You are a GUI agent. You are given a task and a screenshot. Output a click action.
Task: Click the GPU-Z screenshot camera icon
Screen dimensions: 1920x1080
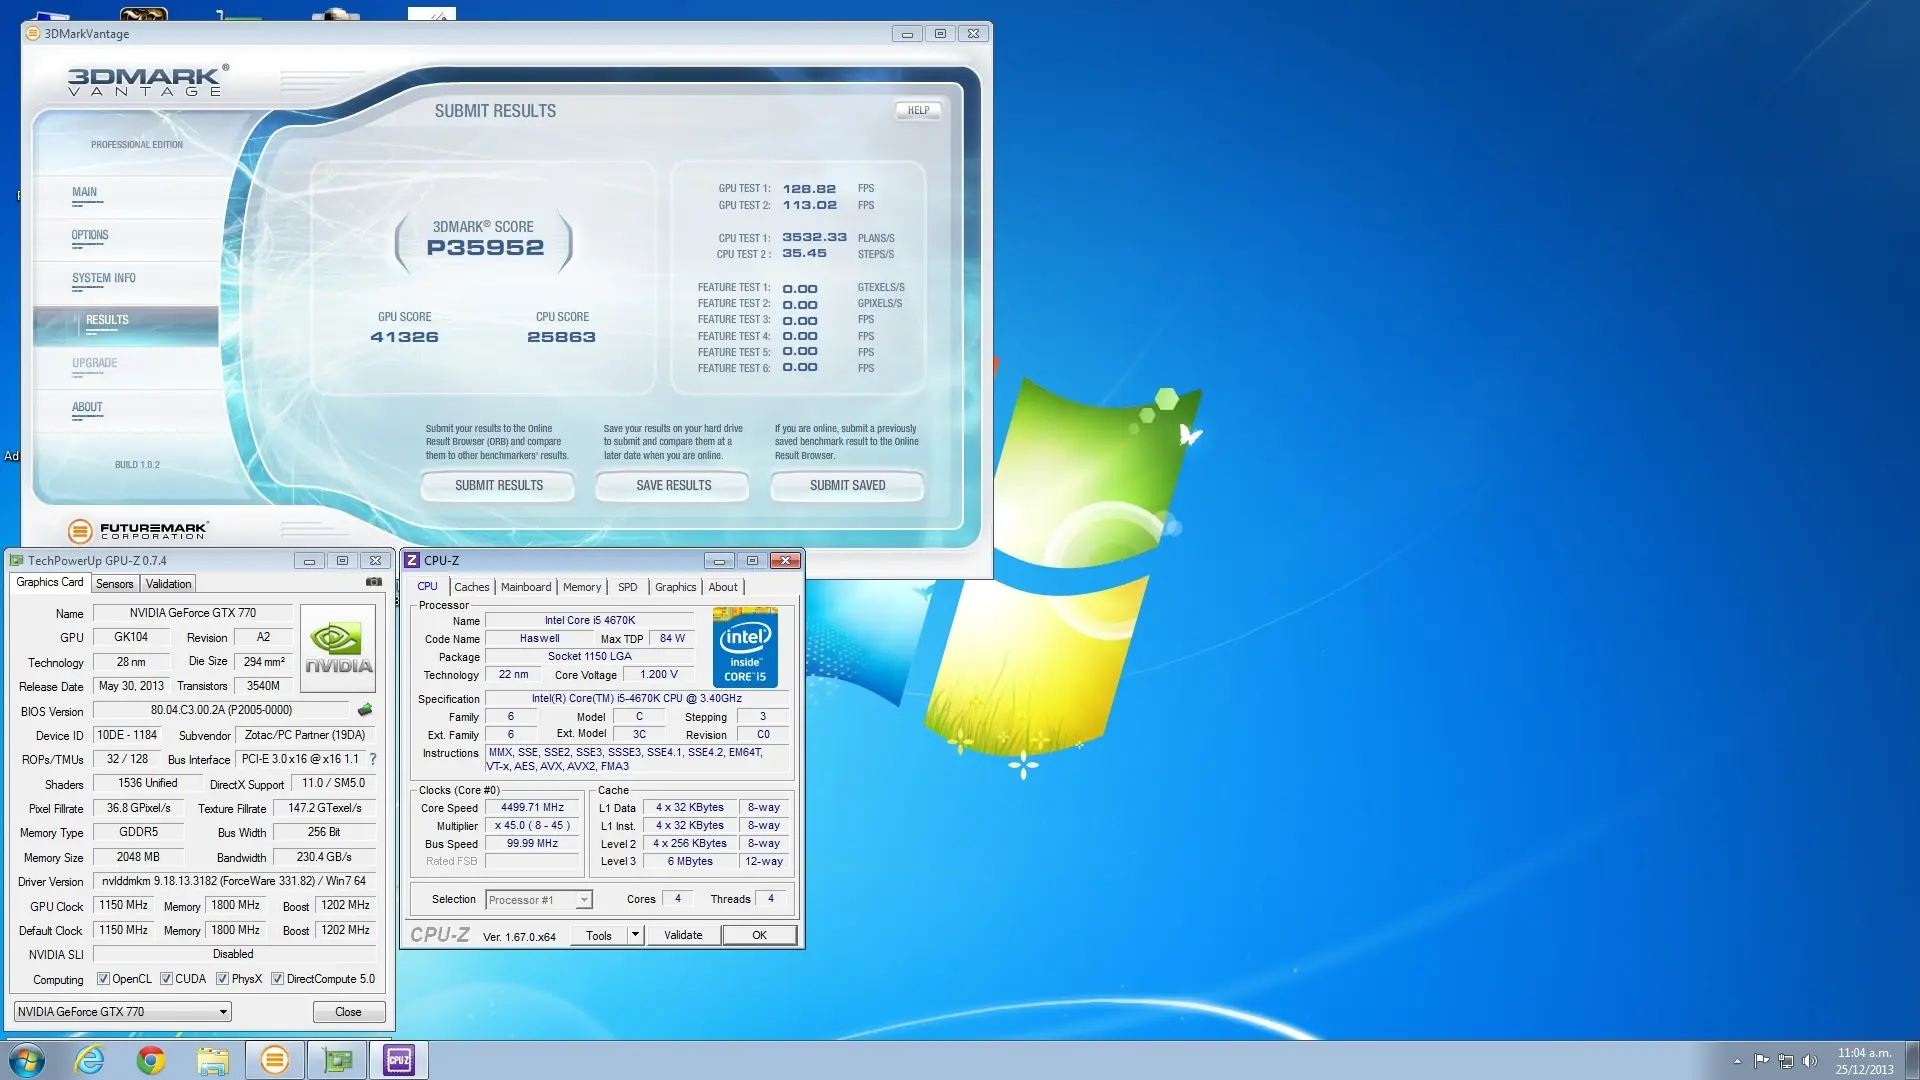(x=374, y=582)
